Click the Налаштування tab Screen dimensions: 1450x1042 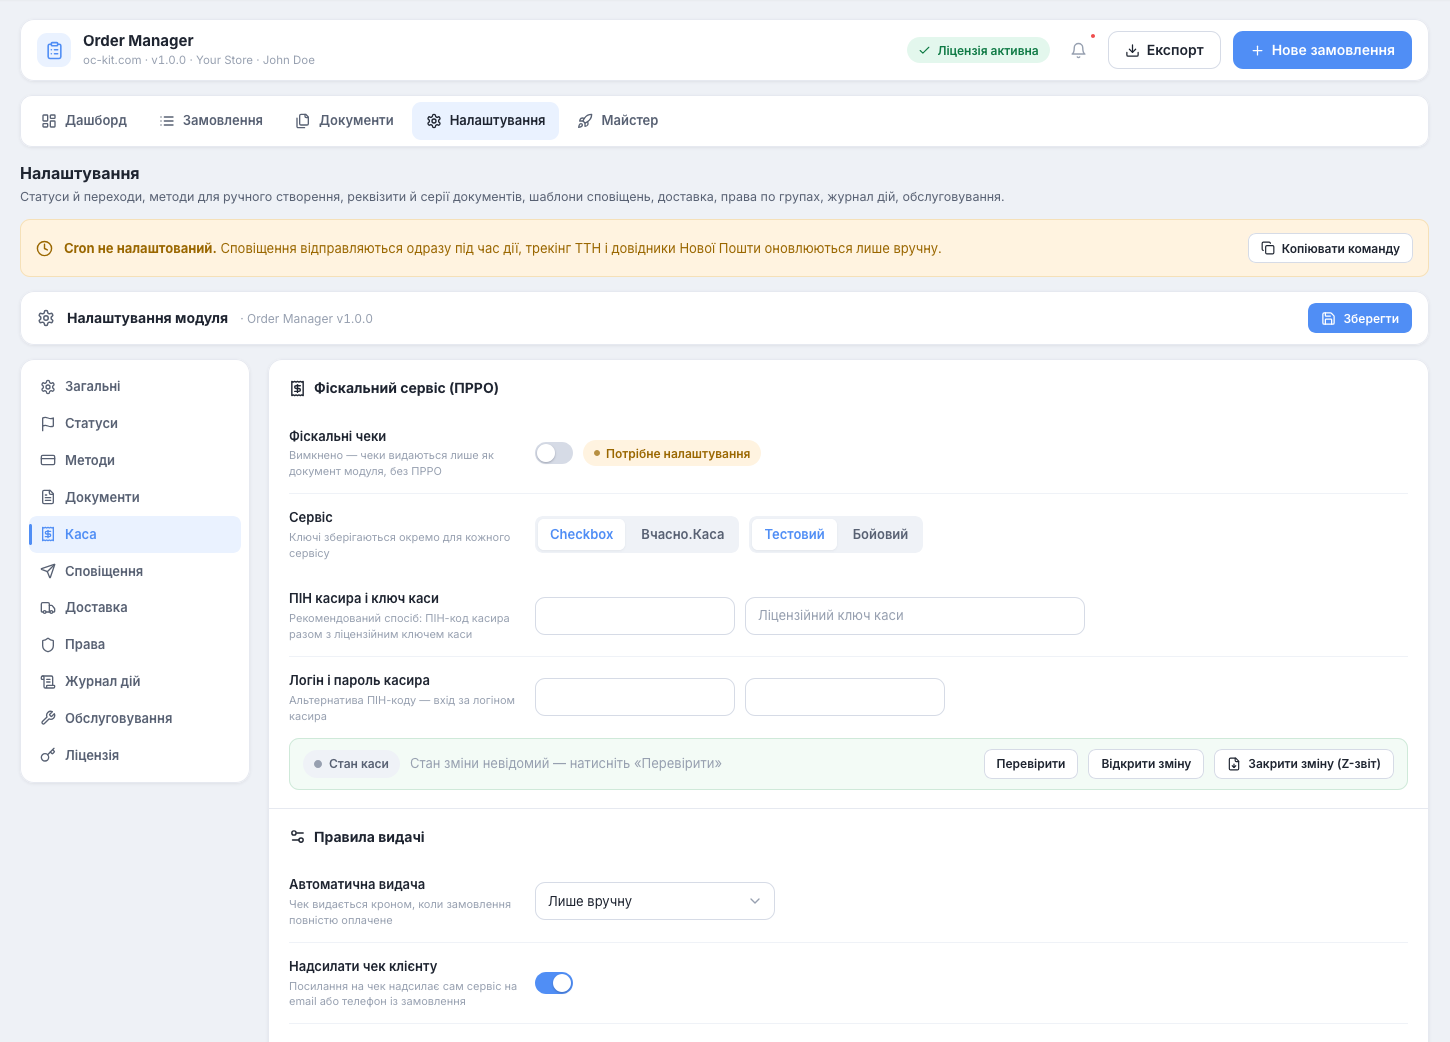(x=486, y=121)
